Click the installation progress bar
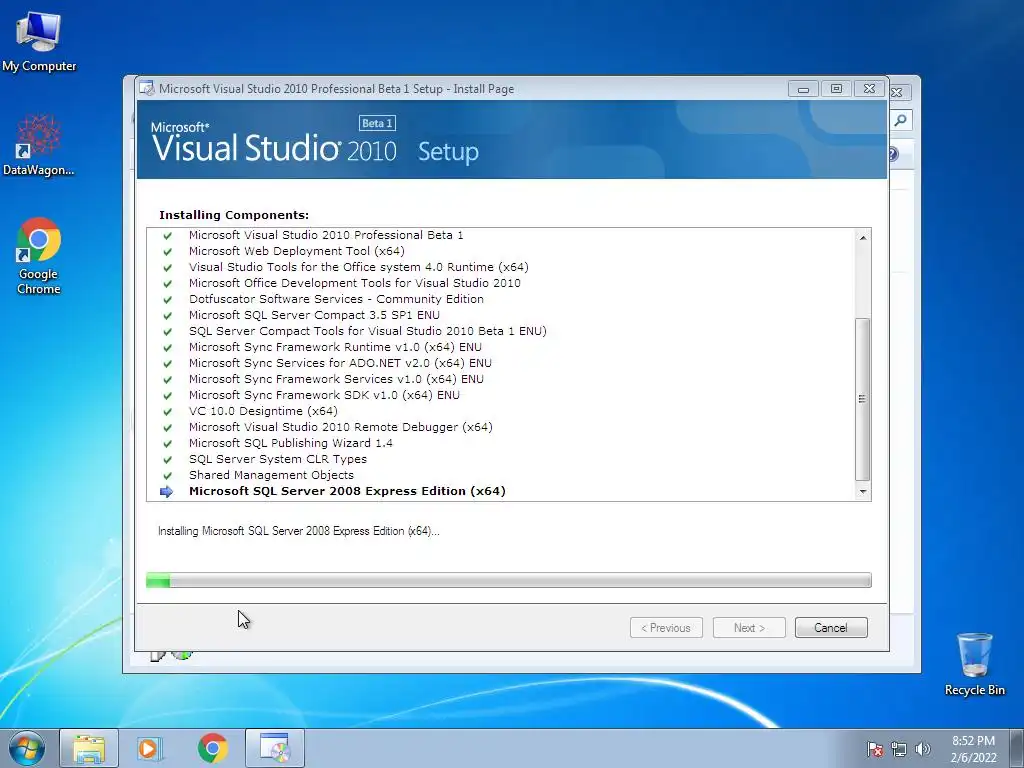 pos(509,580)
